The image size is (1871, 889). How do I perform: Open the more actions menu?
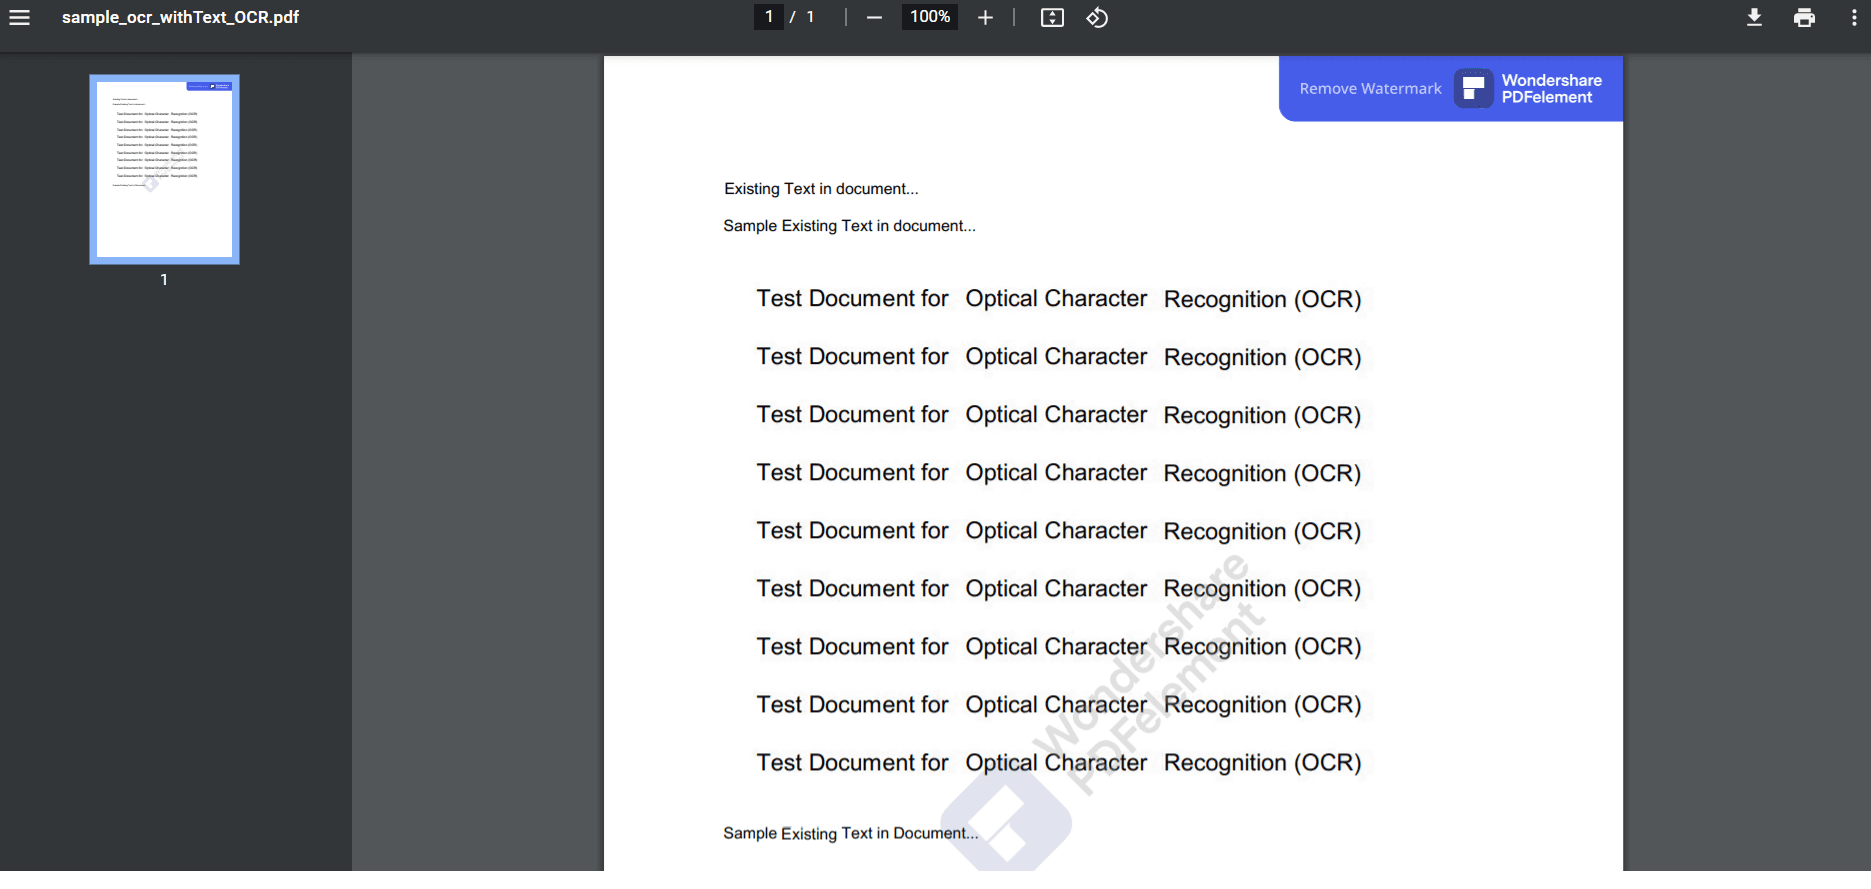pos(1854,17)
